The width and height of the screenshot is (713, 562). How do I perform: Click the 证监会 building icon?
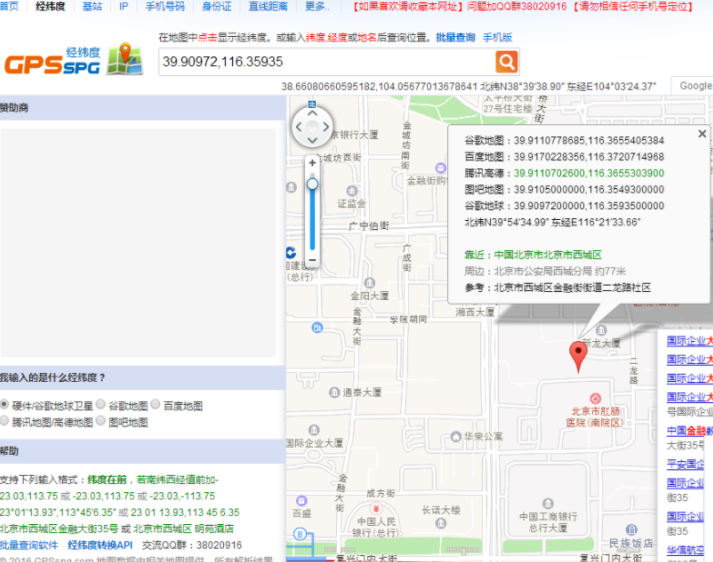tap(351, 191)
